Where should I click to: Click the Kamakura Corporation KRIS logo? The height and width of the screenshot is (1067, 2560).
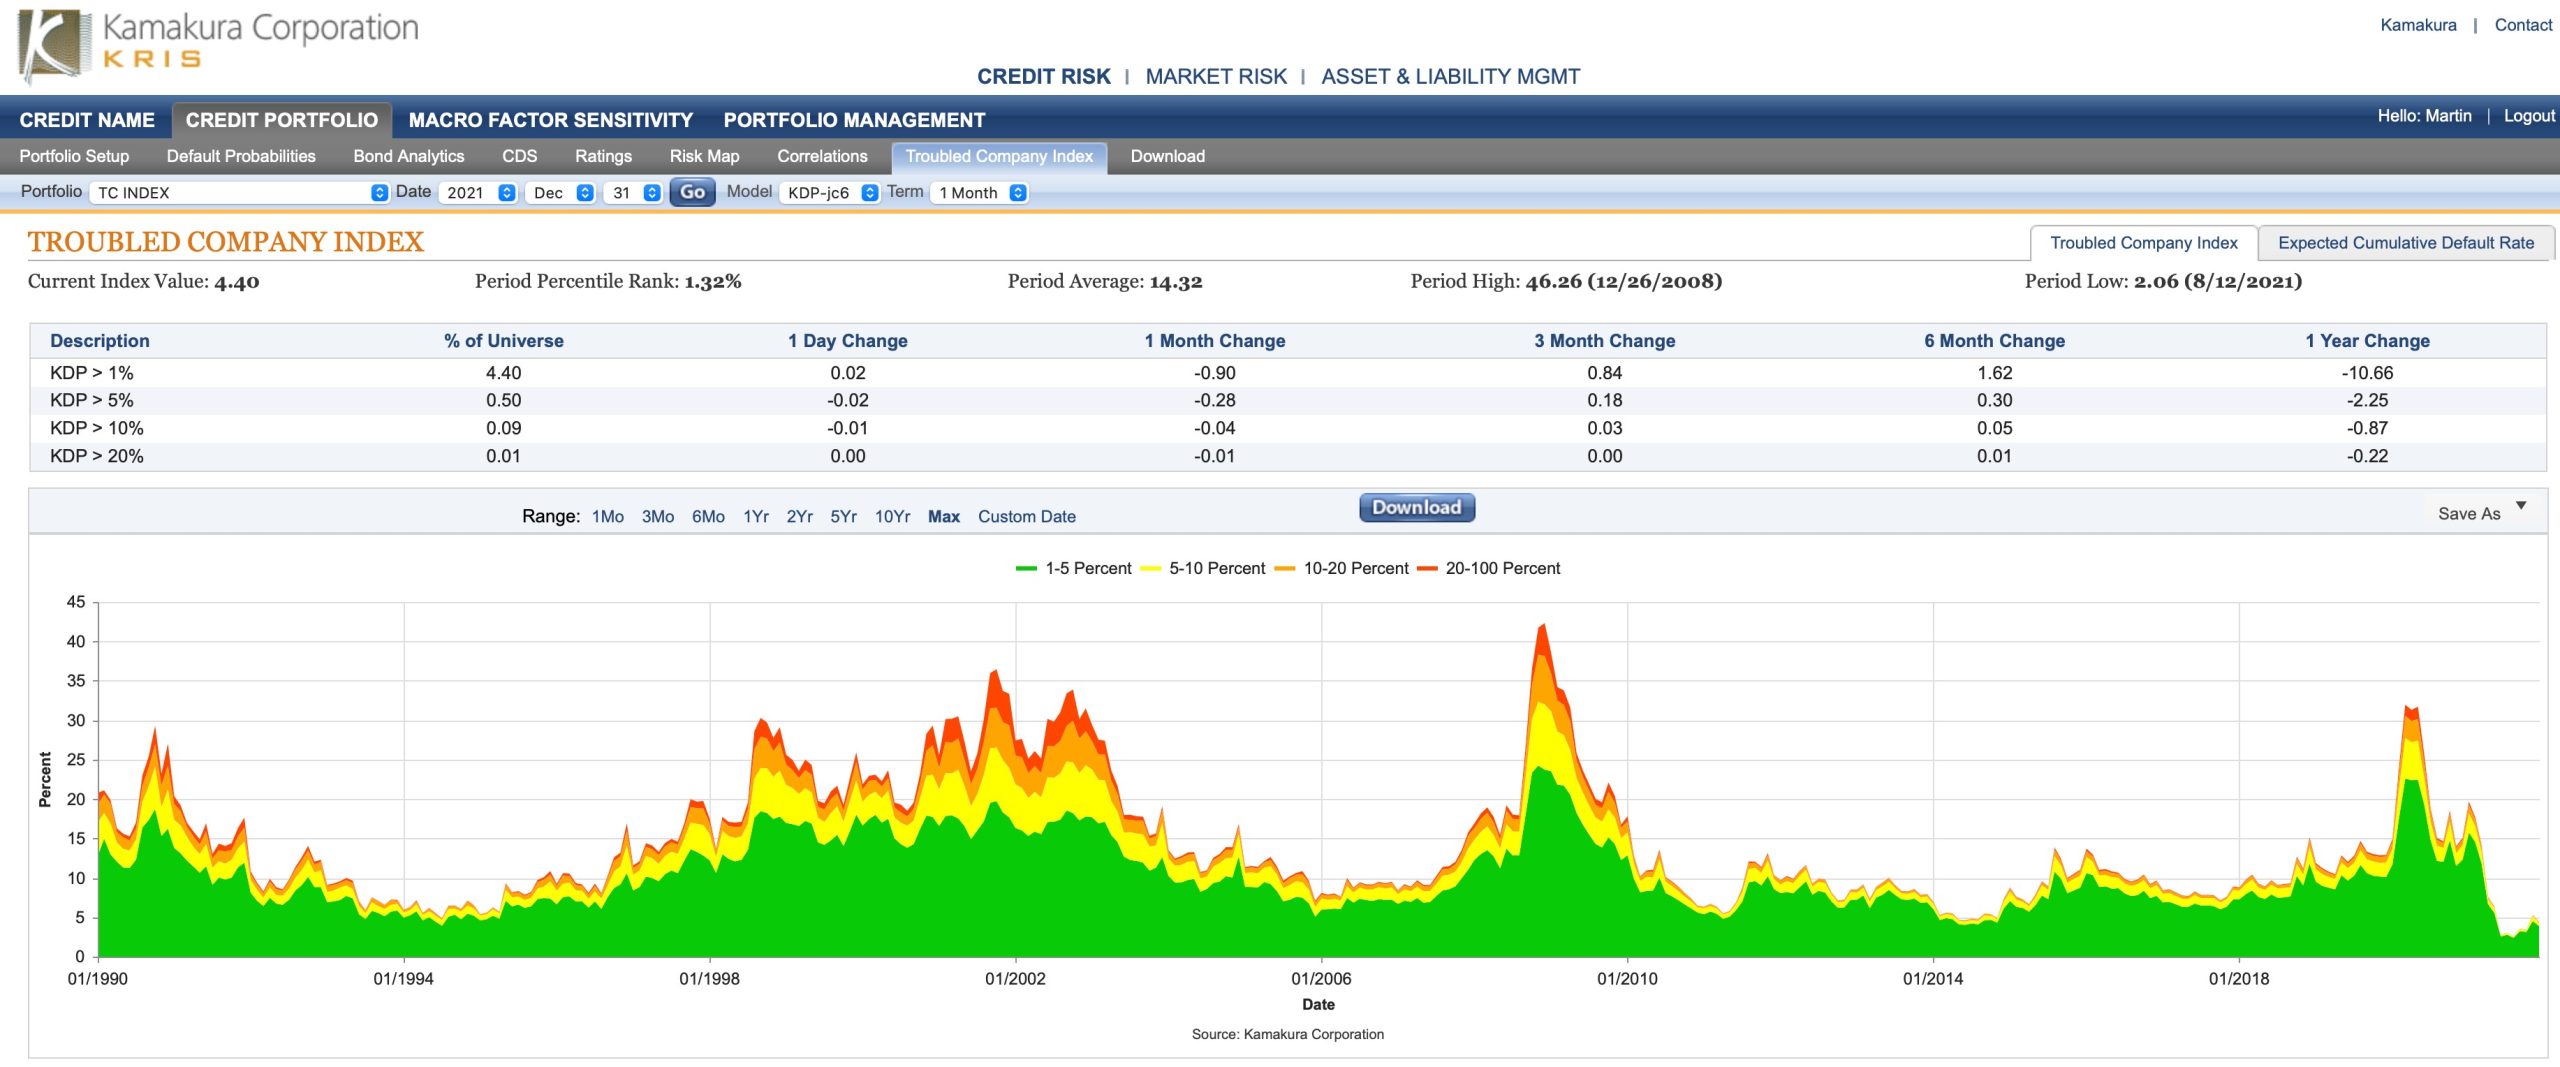click(x=218, y=43)
